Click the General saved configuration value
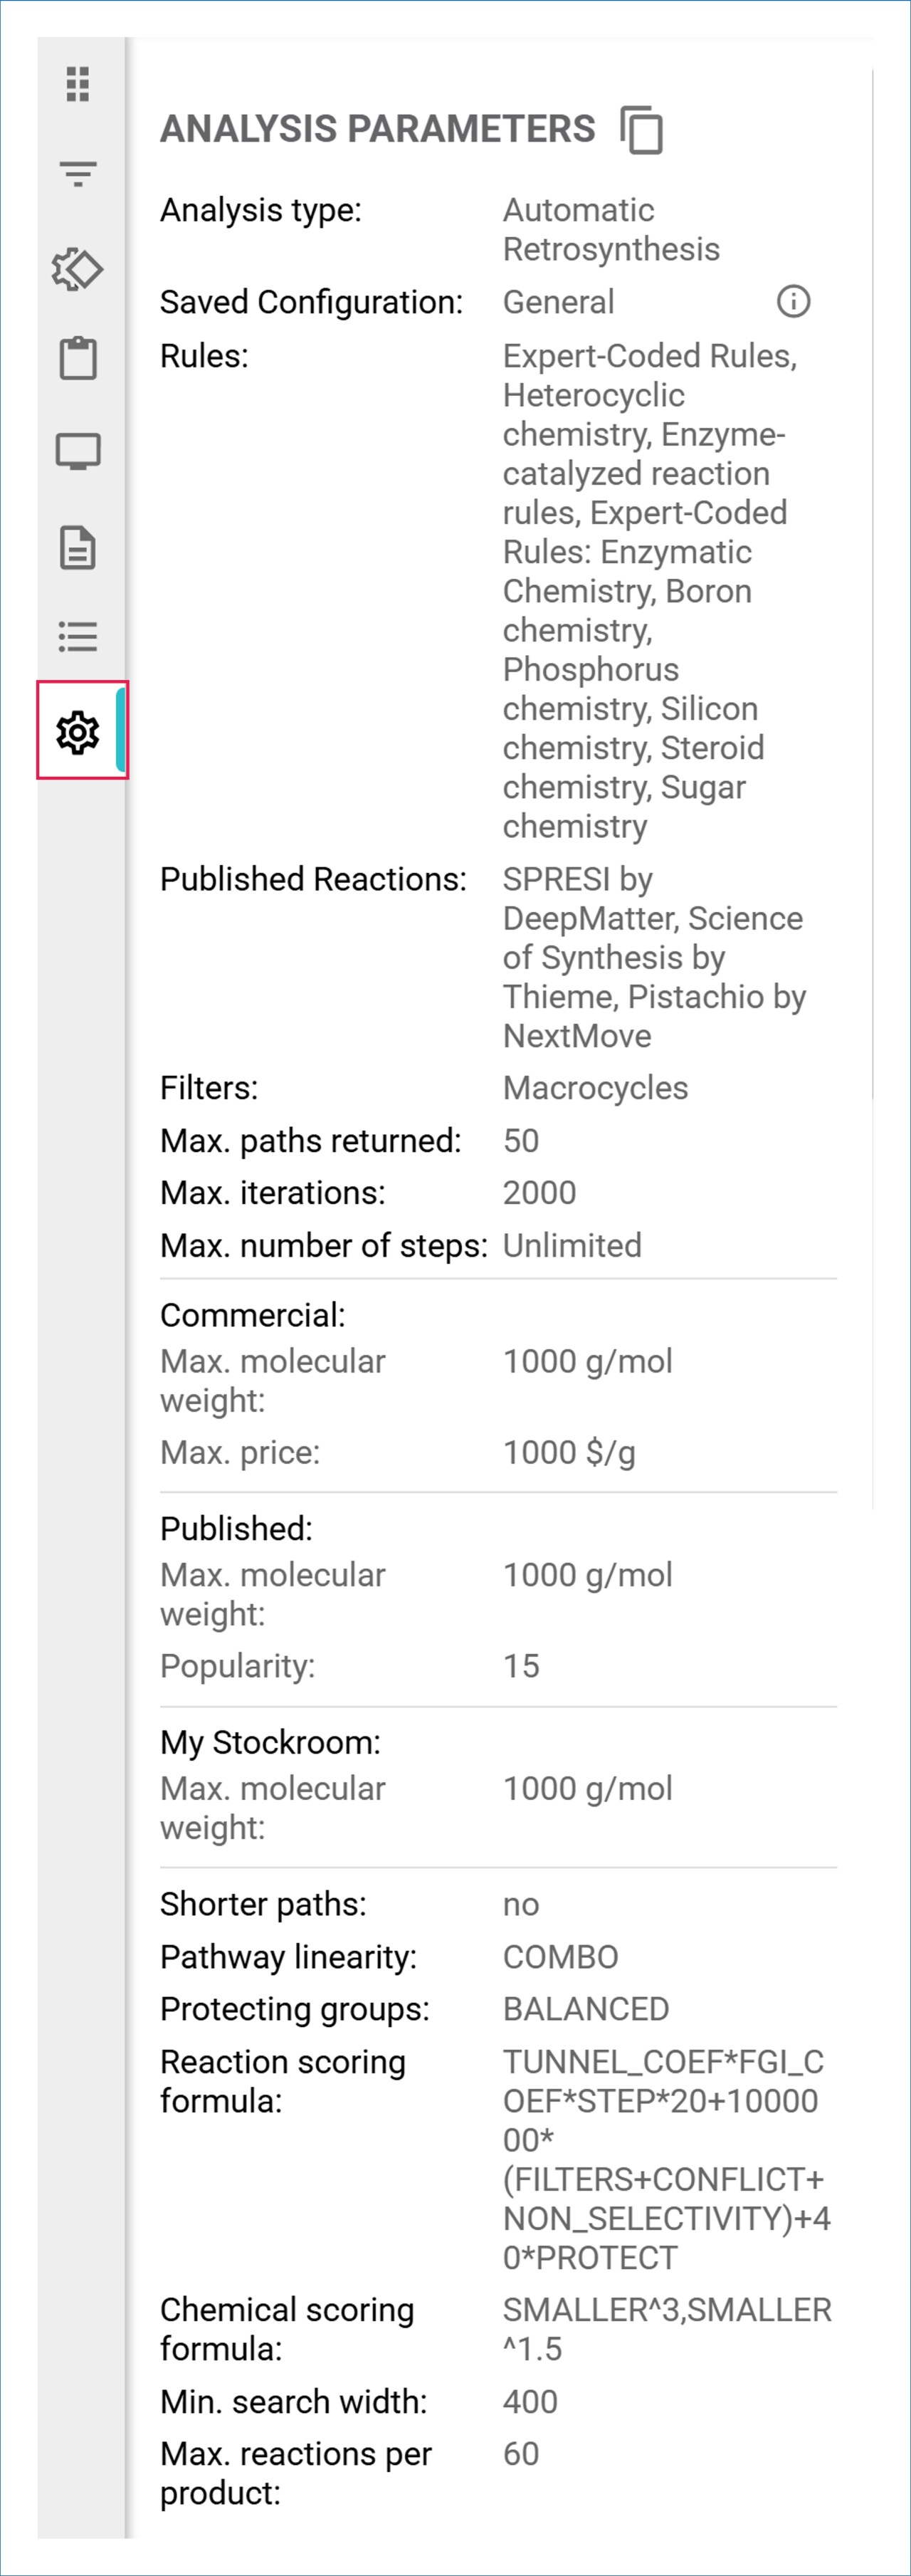The image size is (911, 2576). point(558,302)
